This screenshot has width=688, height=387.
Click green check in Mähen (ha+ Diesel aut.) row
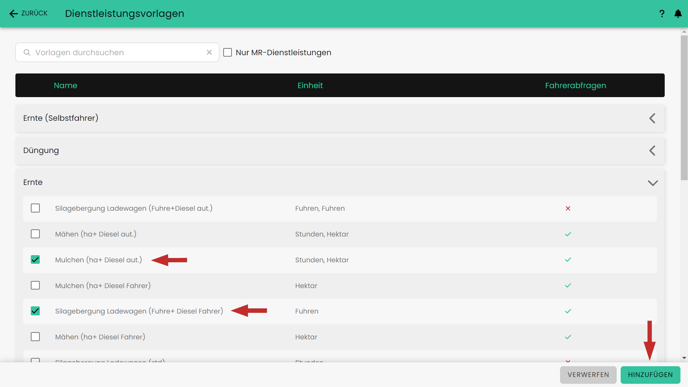click(x=568, y=234)
